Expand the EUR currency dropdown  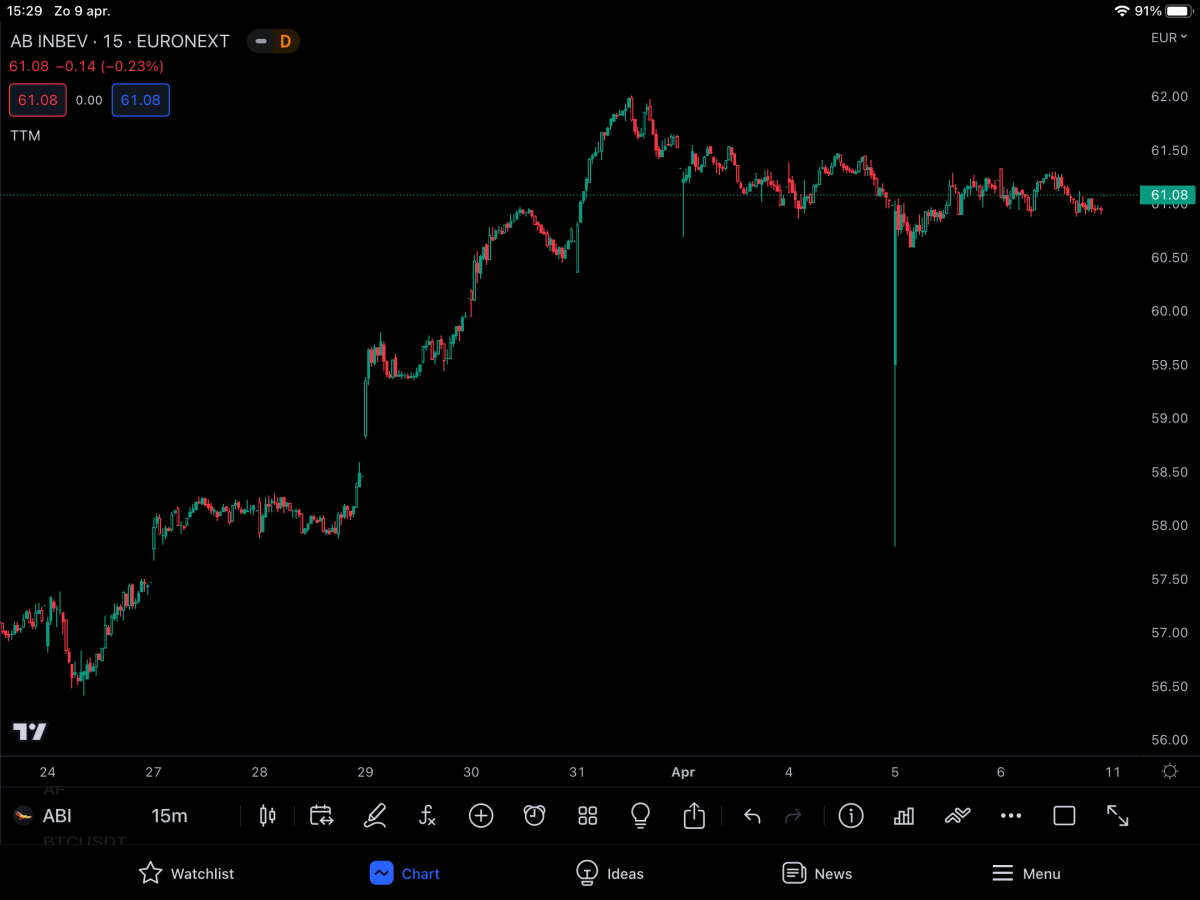pyautogui.click(x=1168, y=38)
